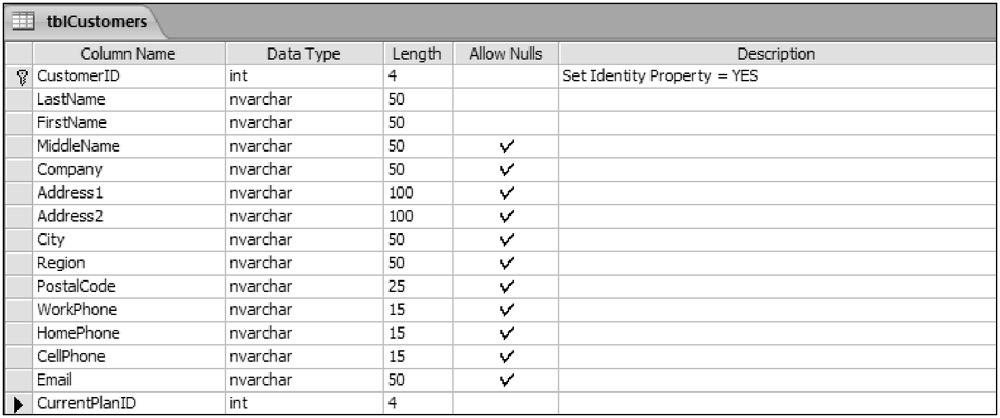Image resolution: width=1000 pixels, height=418 pixels.
Task: Click the row arrow beside CurrentPlanID
Action: pyautogui.click(x=19, y=402)
